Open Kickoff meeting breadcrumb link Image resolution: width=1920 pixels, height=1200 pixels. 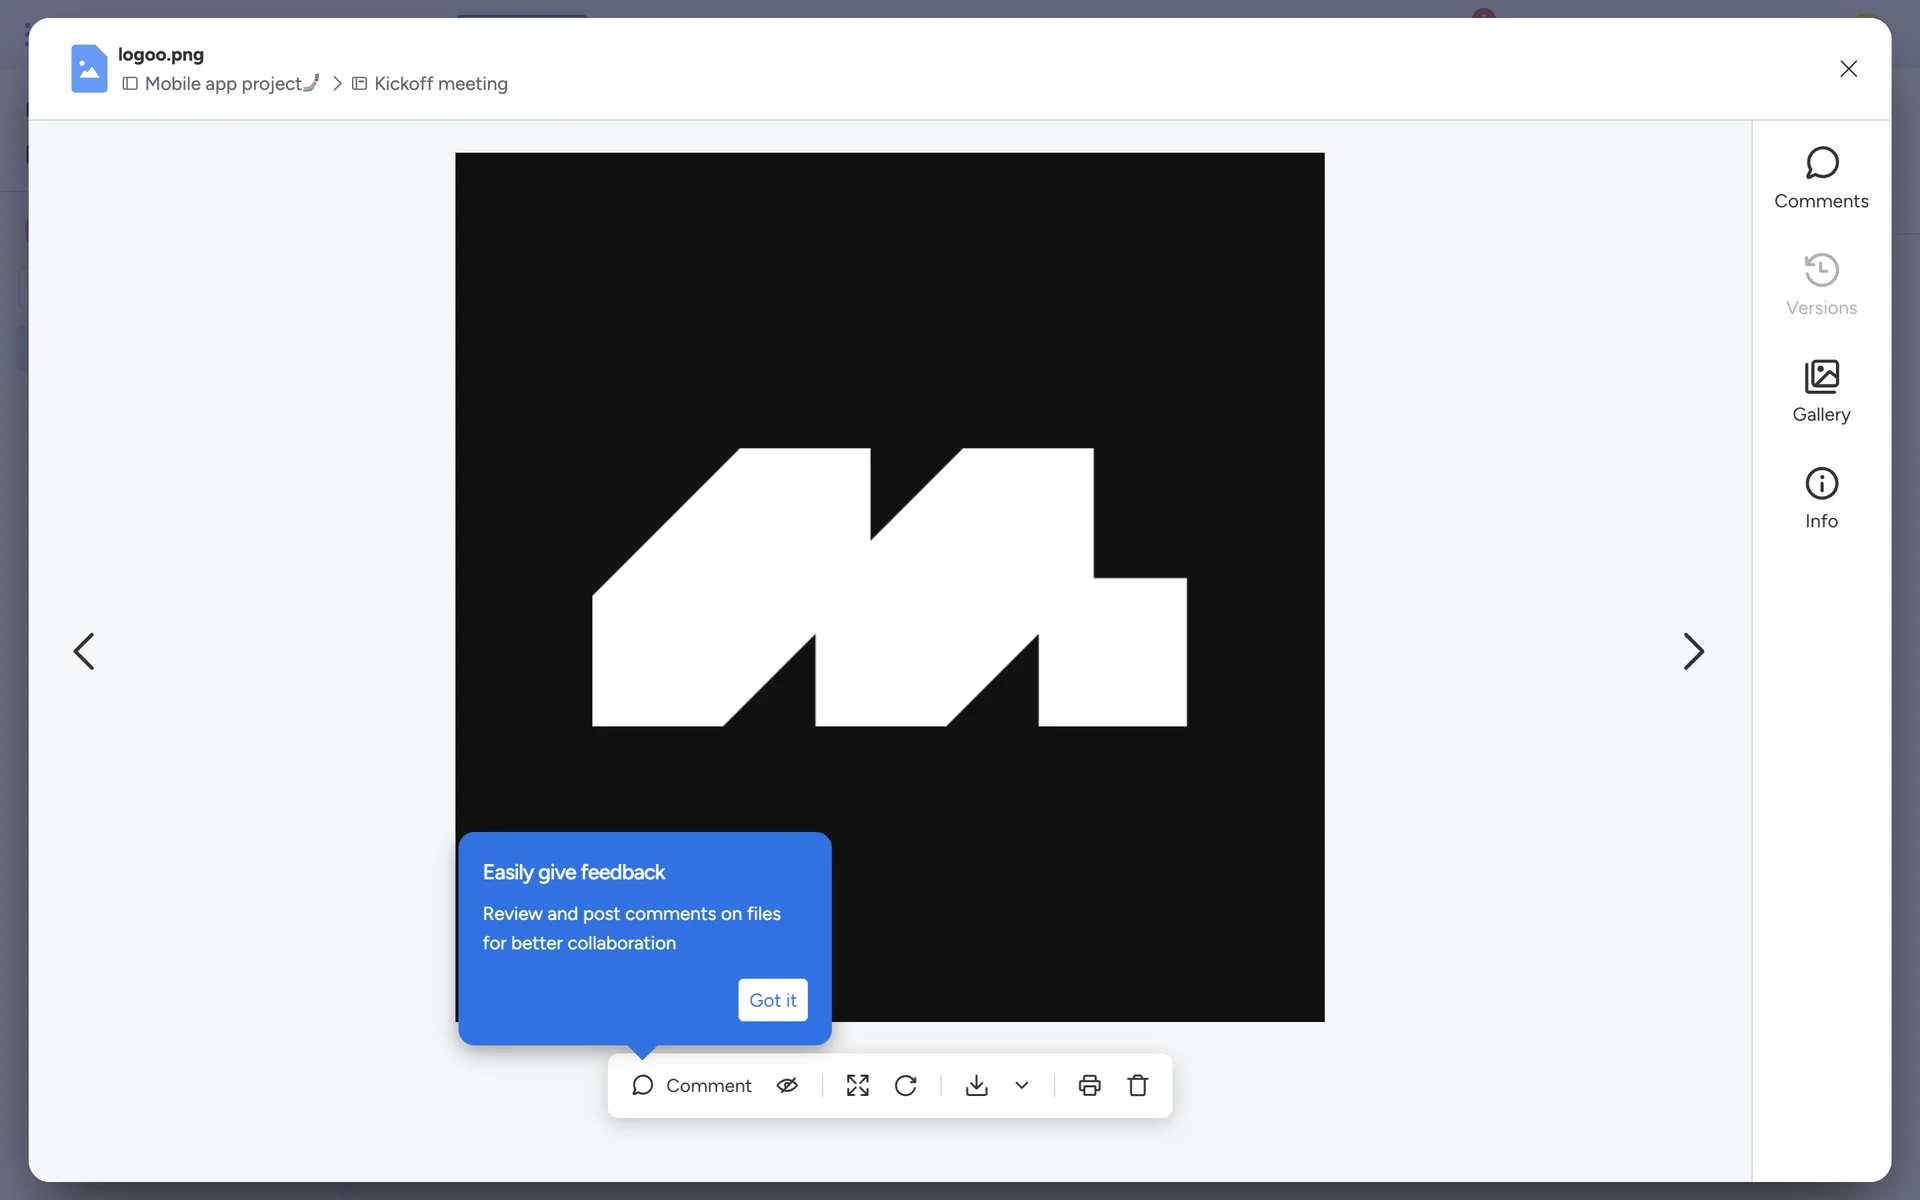coord(440,84)
